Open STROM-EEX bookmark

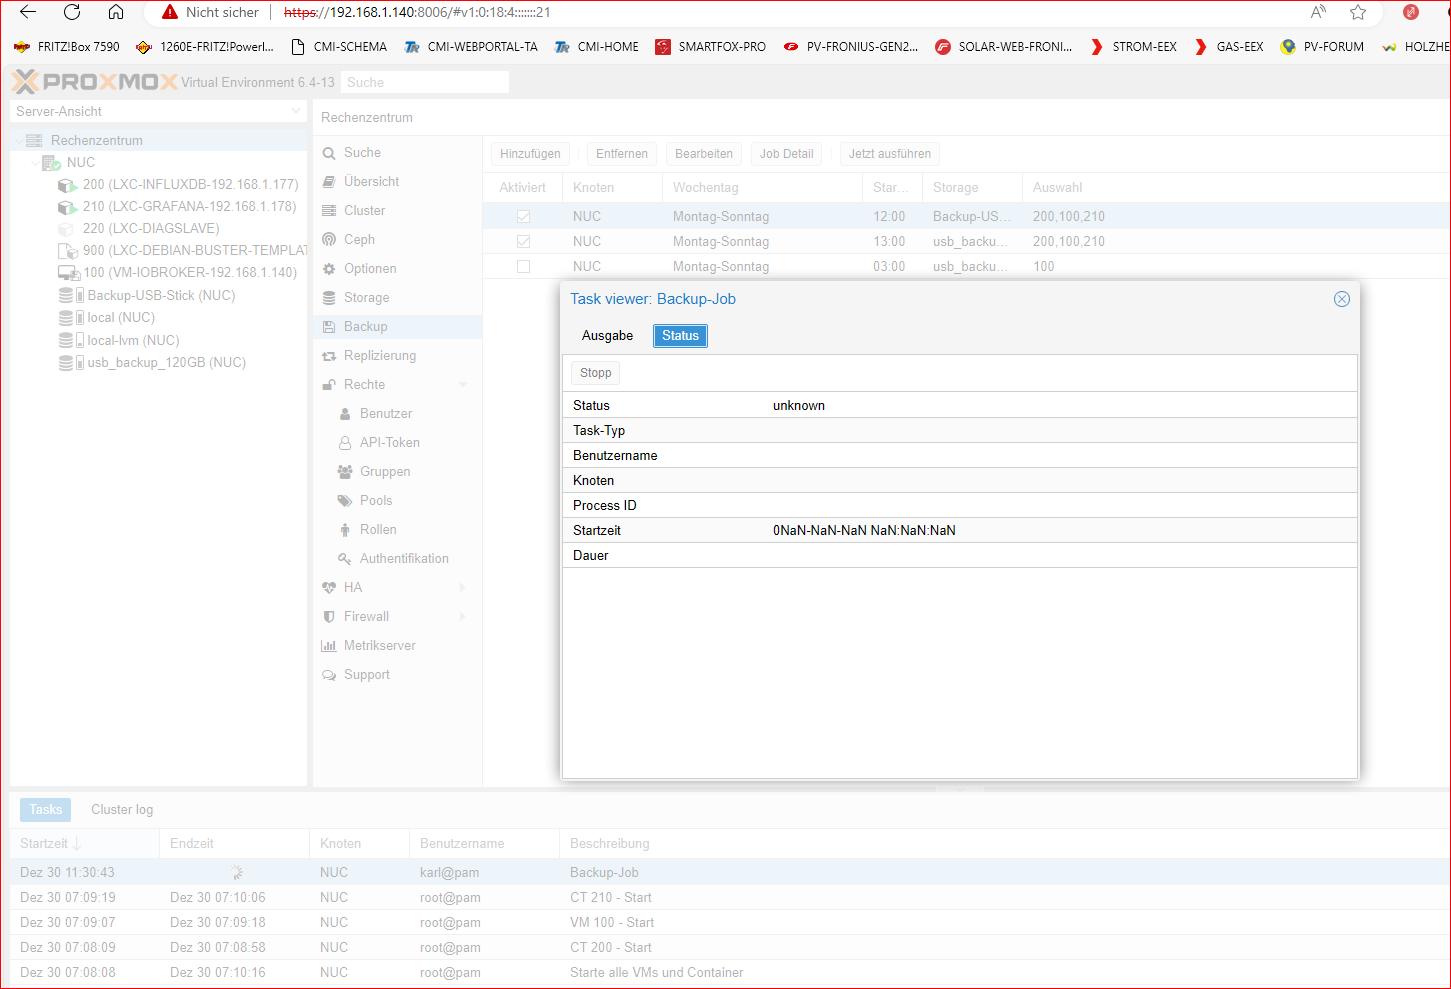coord(1133,47)
